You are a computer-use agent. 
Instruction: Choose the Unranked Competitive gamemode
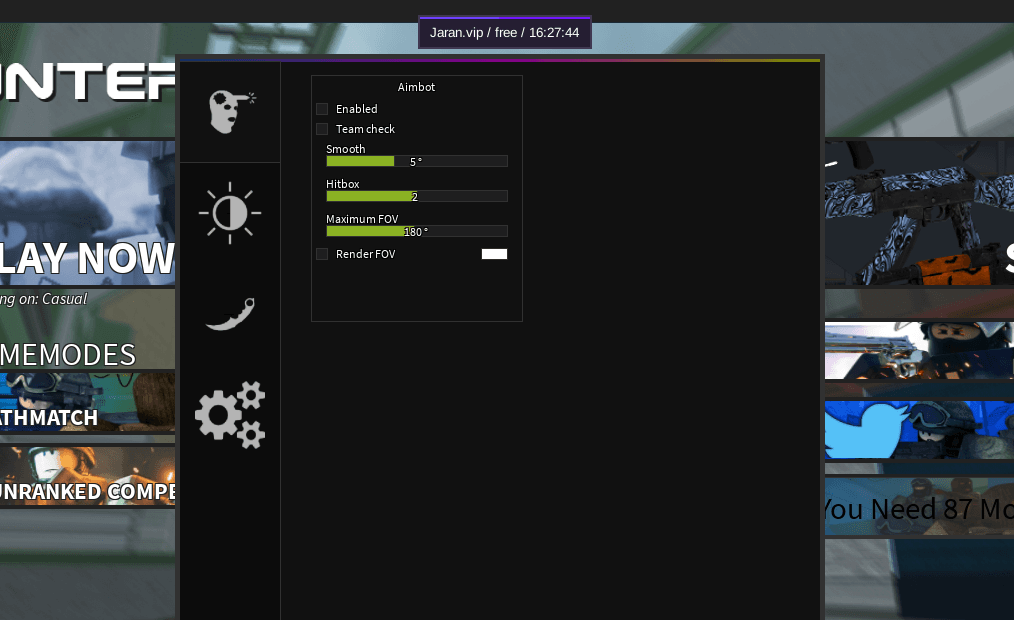coord(87,476)
